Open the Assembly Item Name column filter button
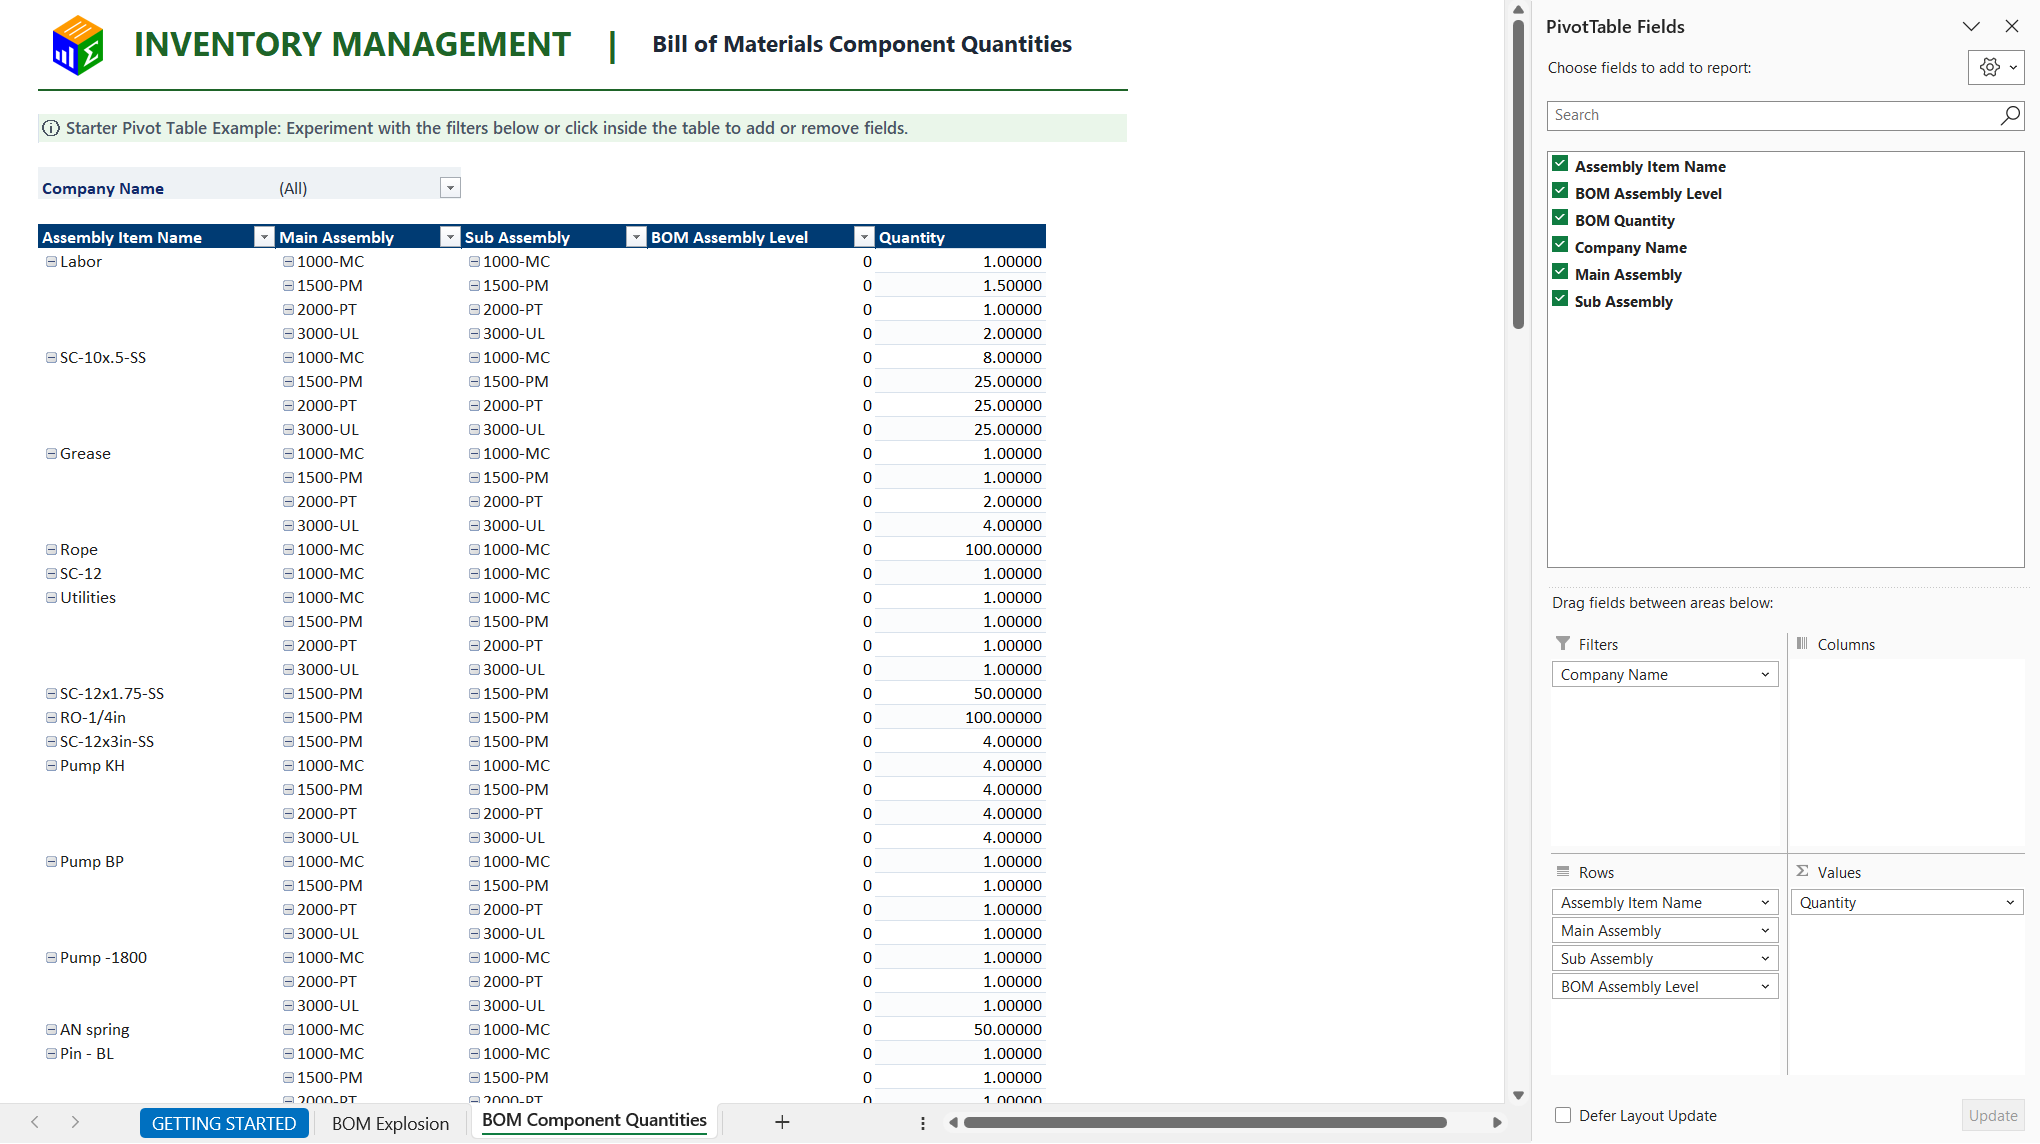 pos(264,237)
